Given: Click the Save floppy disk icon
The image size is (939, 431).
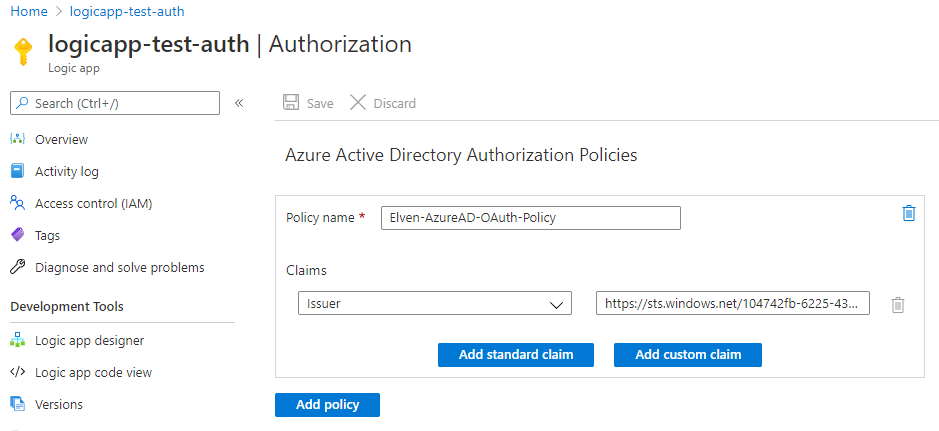Looking at the screenshot, I should coord(291,103).
